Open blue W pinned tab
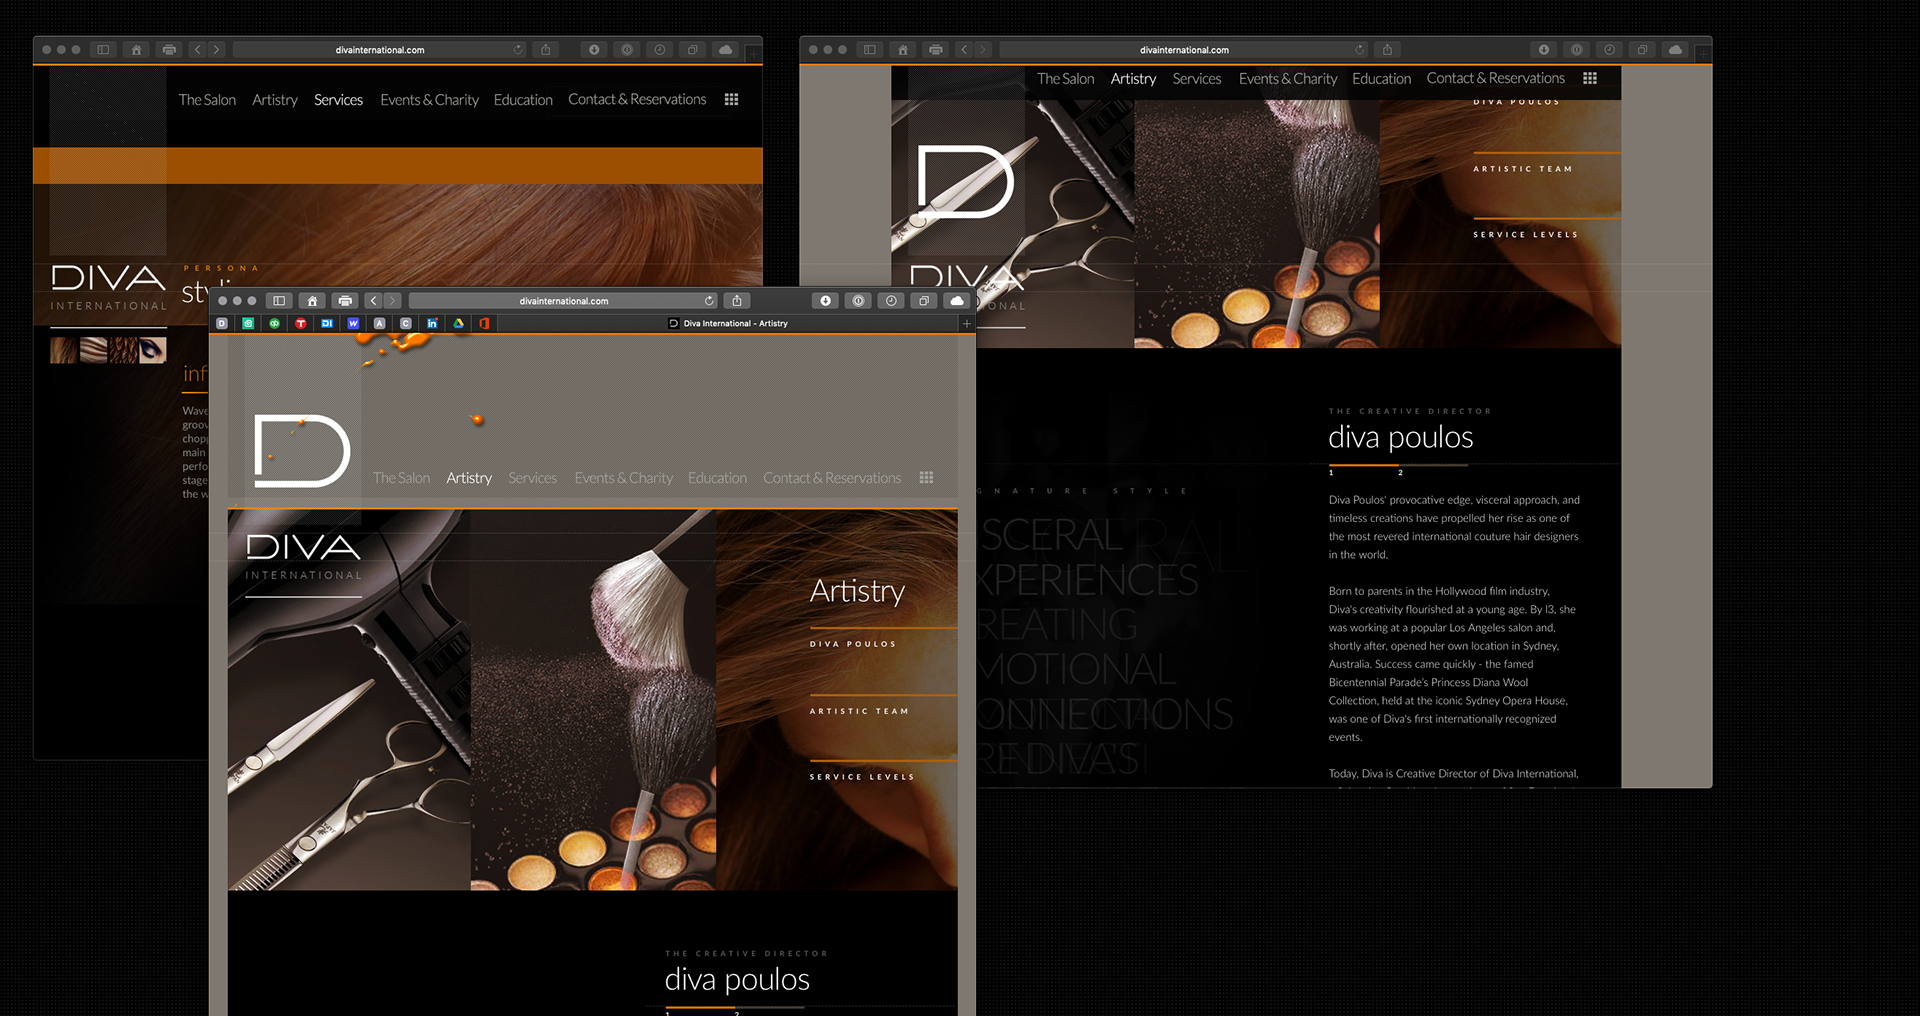This screenshot has width=1920, height=1016. click(353, 324)
